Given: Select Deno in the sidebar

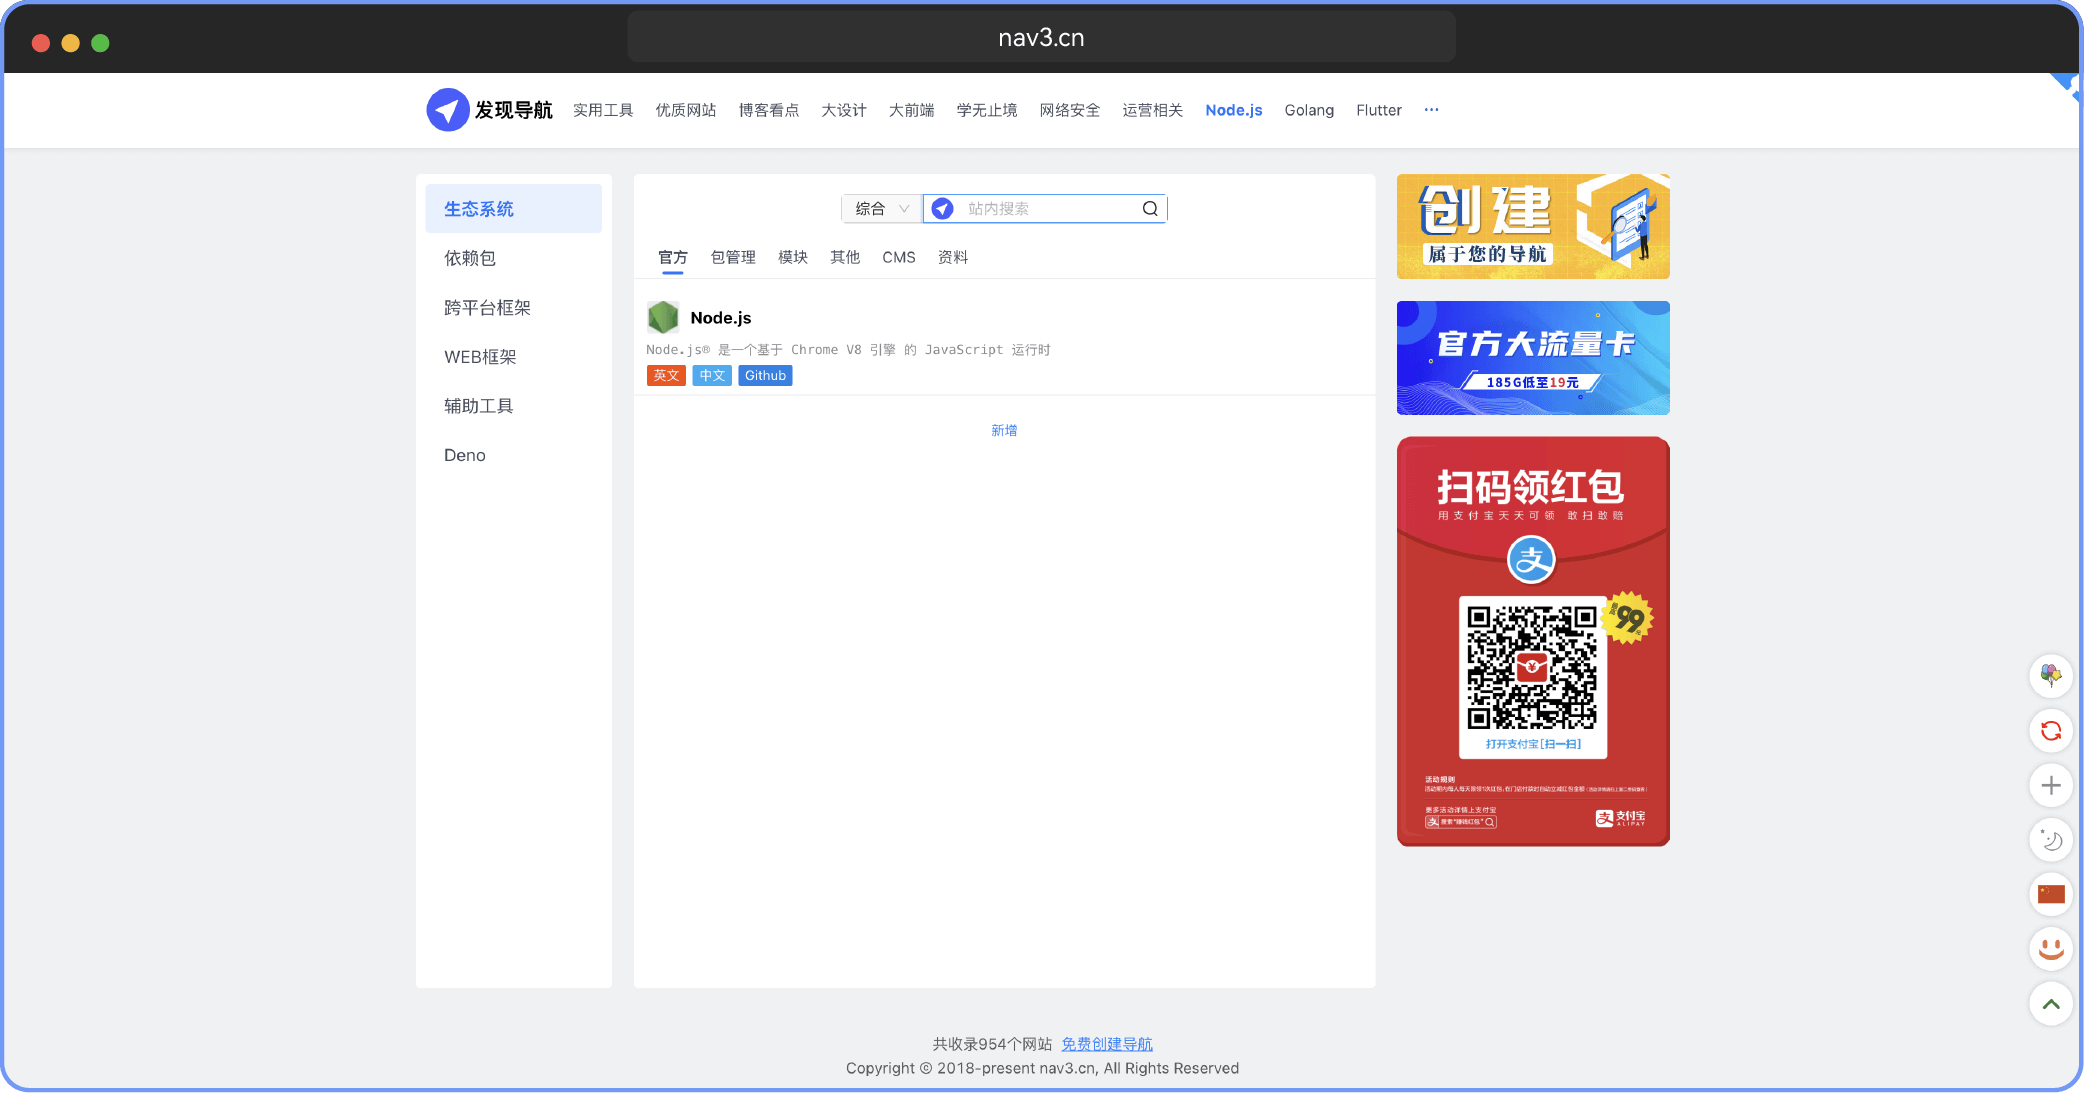Looking at the screenshot, I should coord(514,455).
